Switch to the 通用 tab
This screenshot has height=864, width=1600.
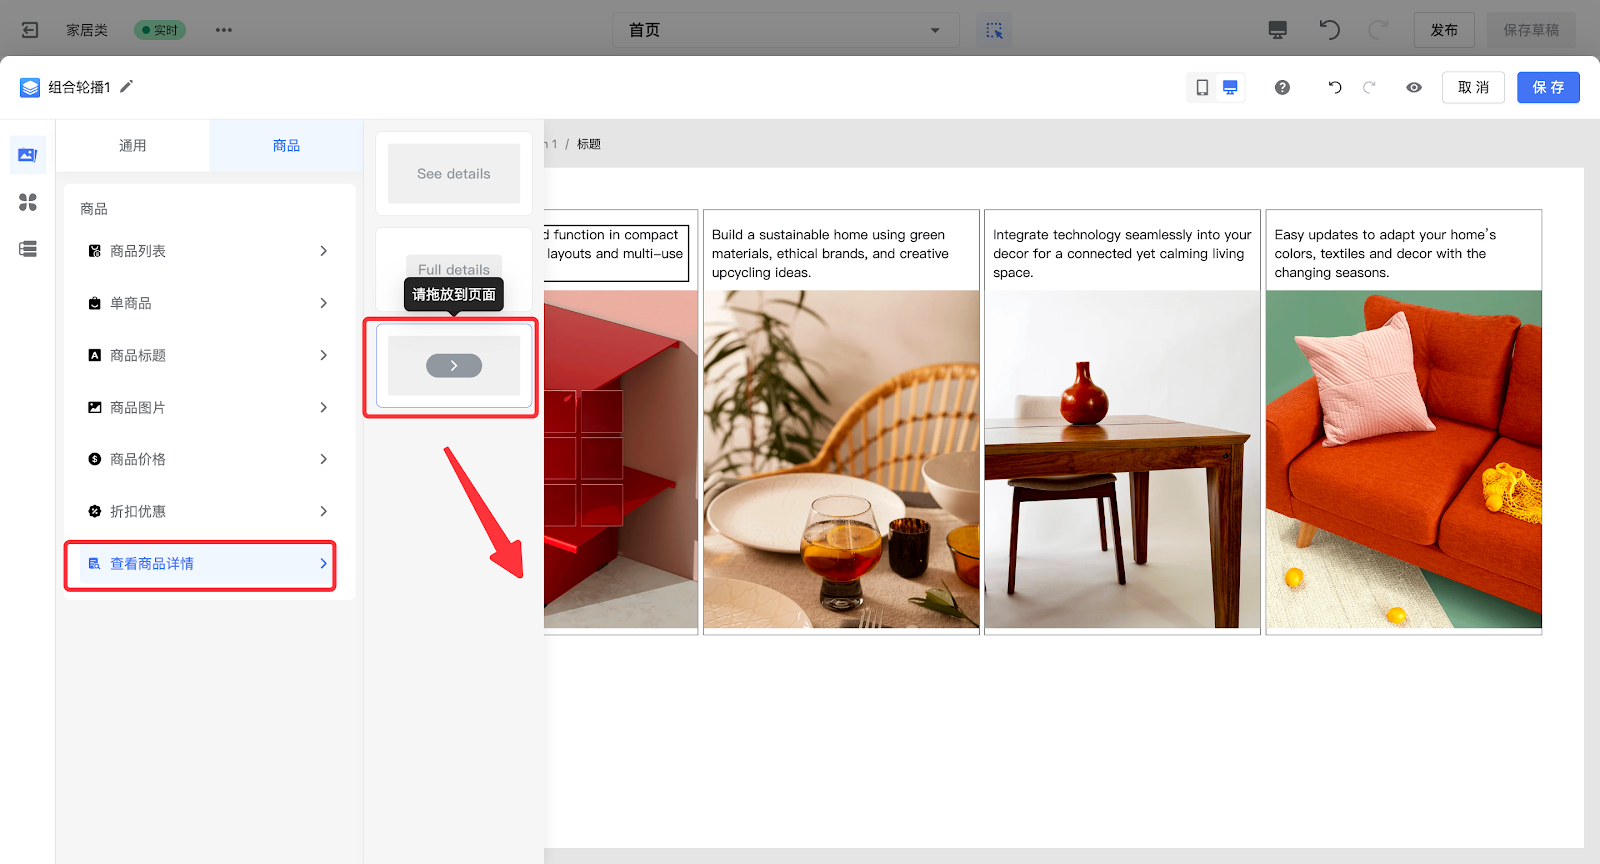(x=133, y=146)
